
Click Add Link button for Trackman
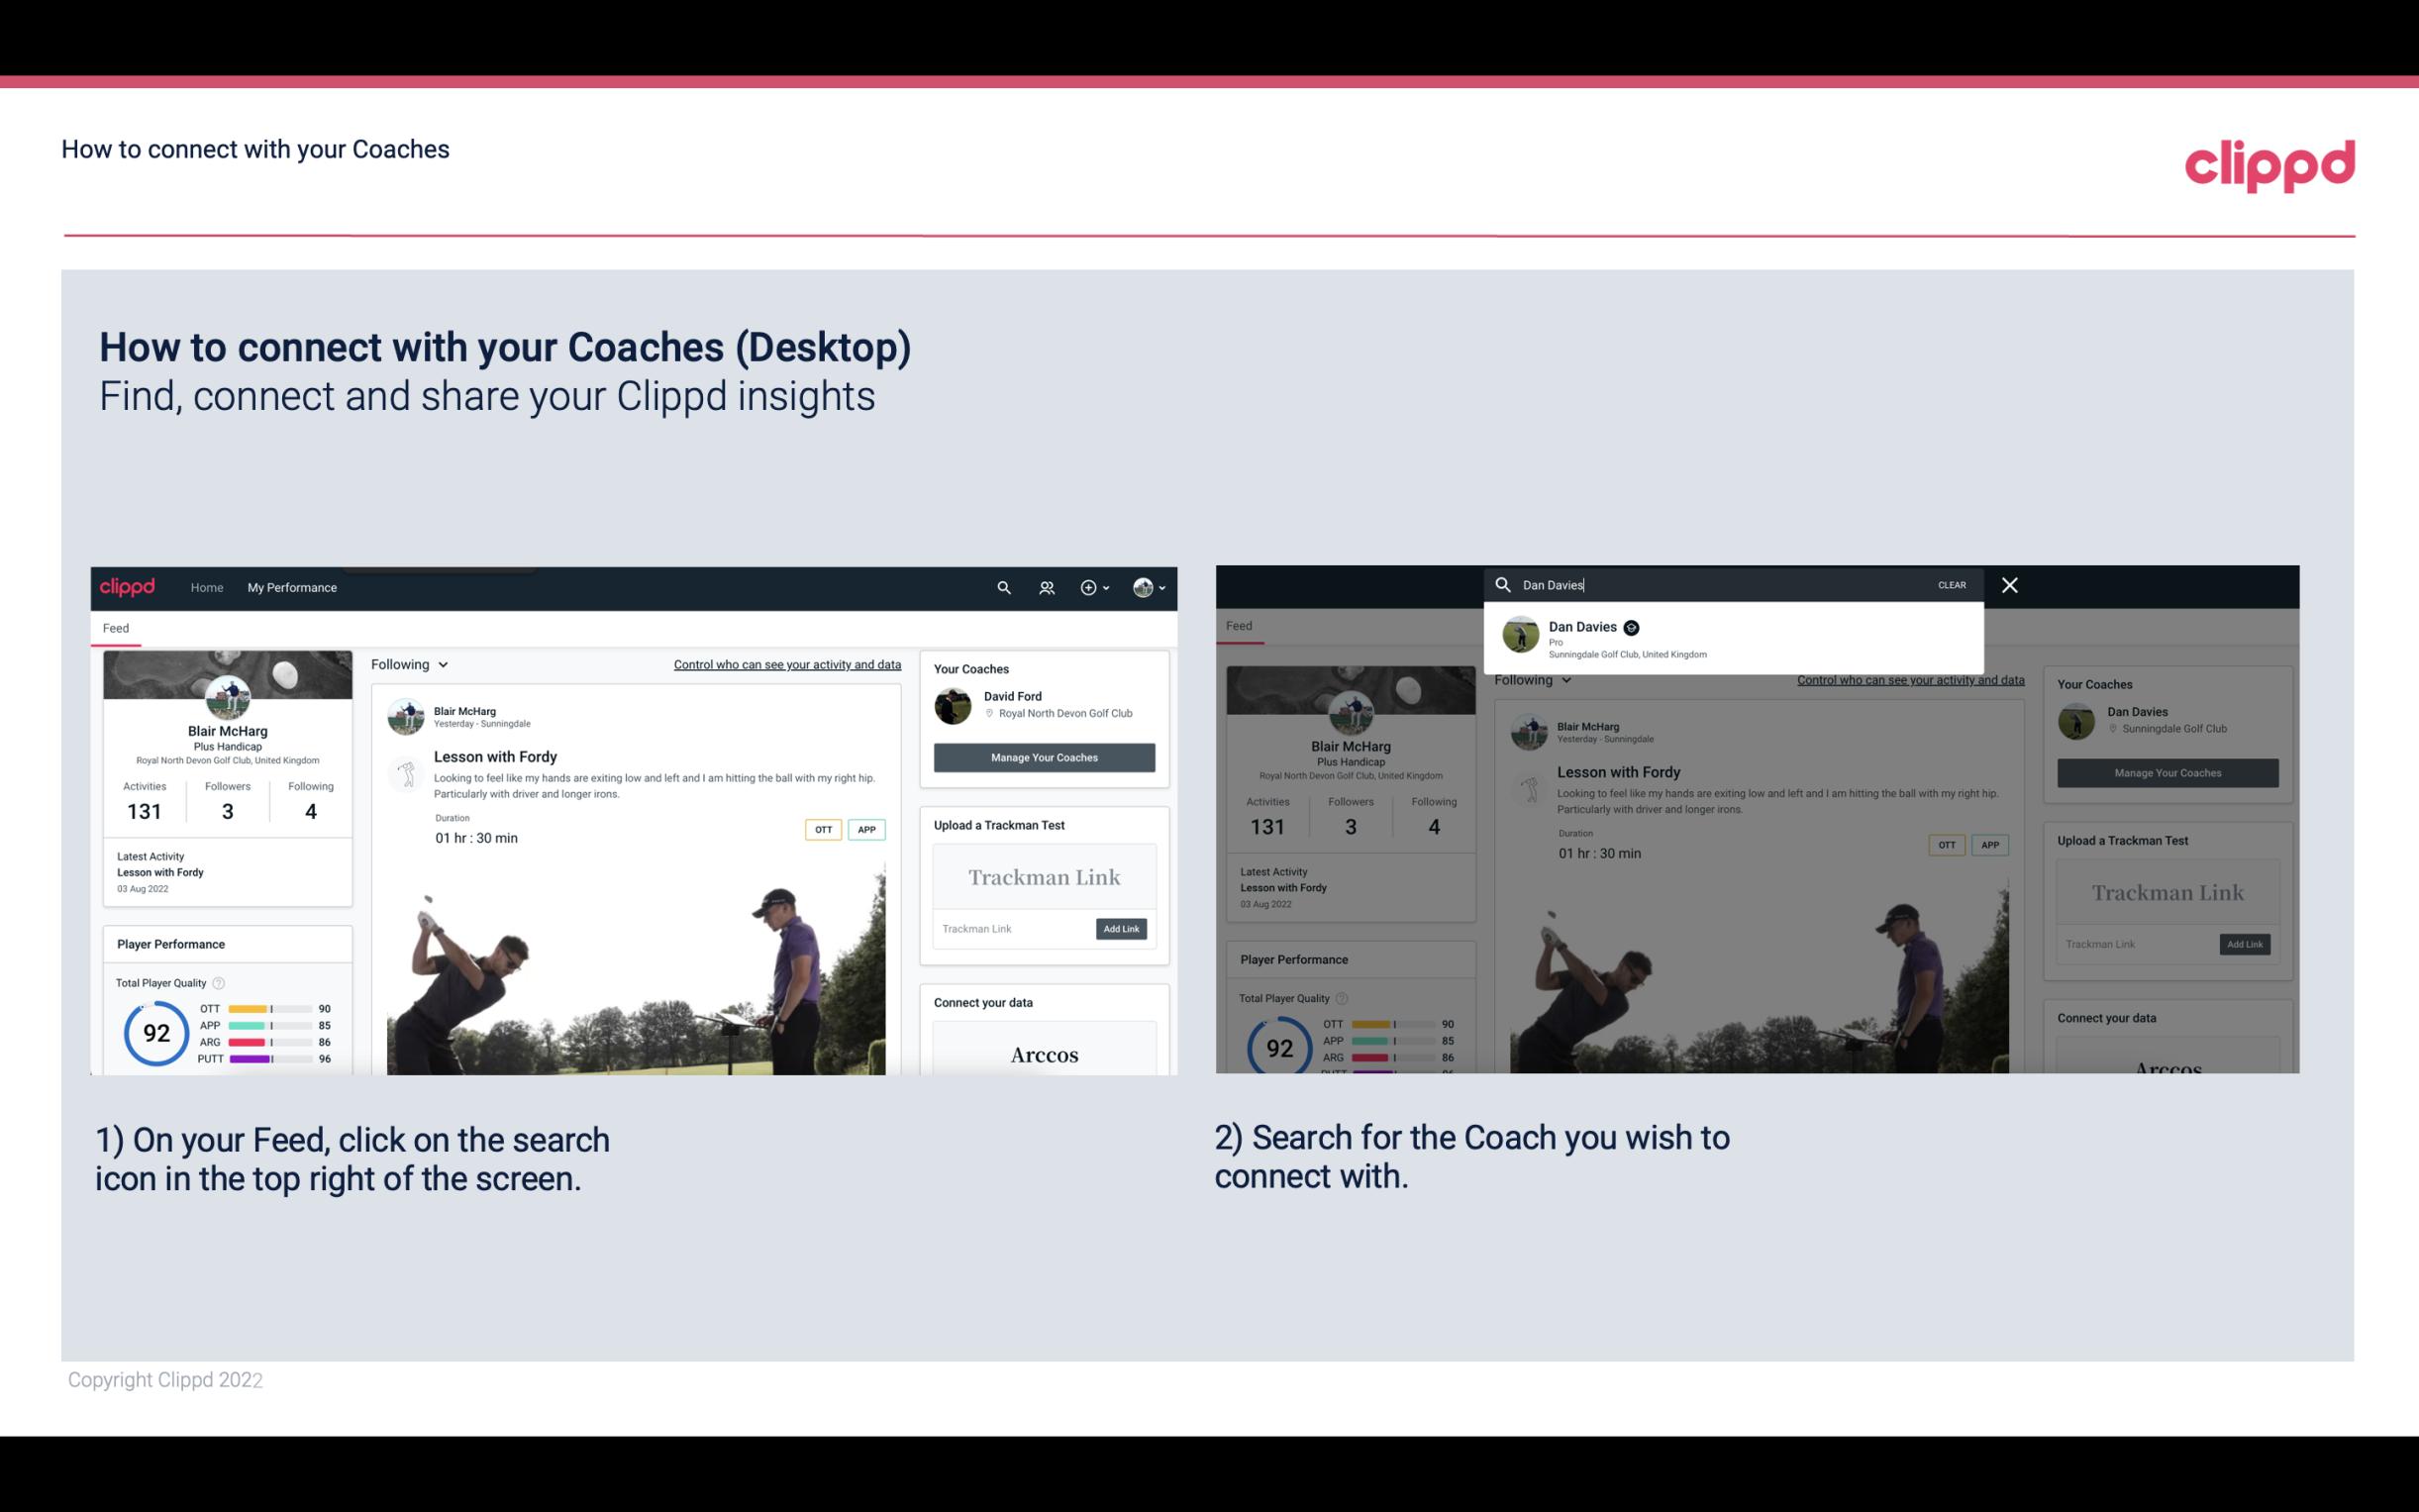click(x=1122, y=929)
